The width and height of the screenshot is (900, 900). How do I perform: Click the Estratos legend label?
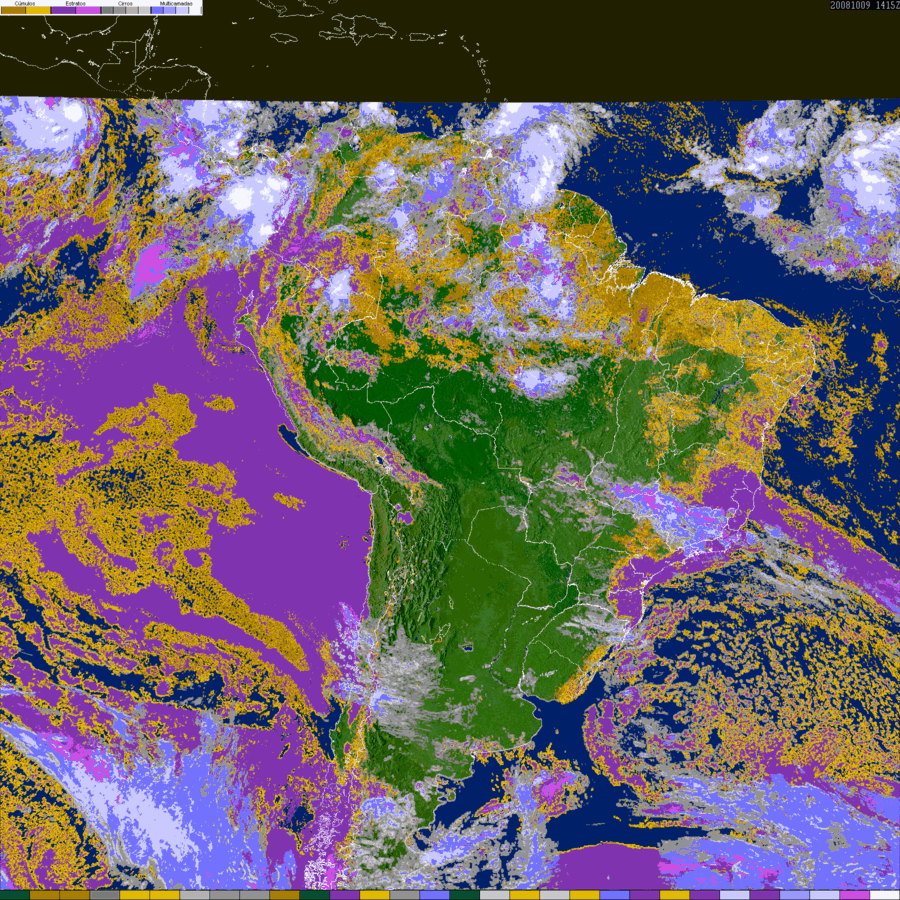(x=76, y=3)
